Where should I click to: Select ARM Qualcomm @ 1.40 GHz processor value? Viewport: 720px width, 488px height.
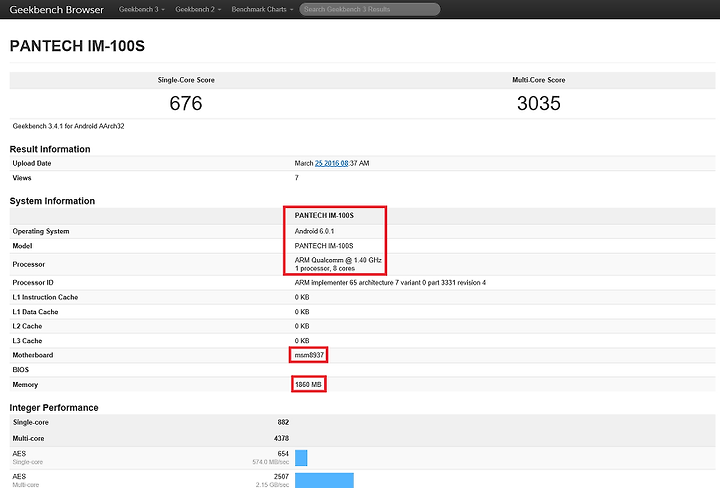(338, 260)
